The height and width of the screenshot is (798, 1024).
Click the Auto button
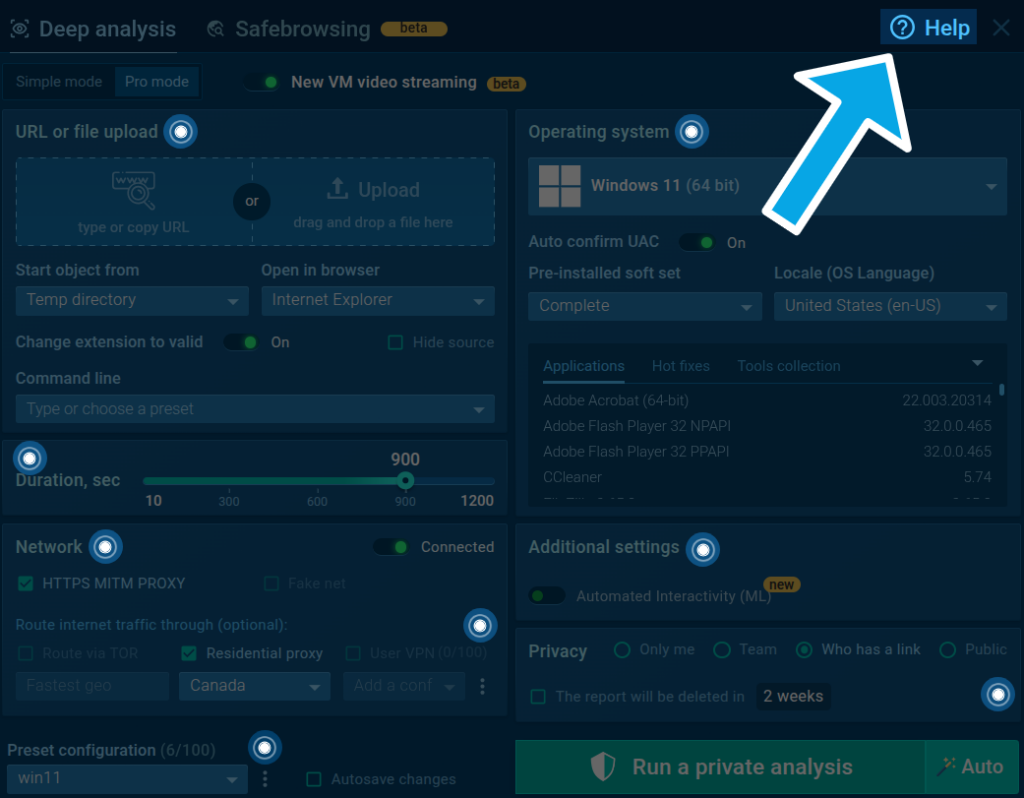point(972,767)
